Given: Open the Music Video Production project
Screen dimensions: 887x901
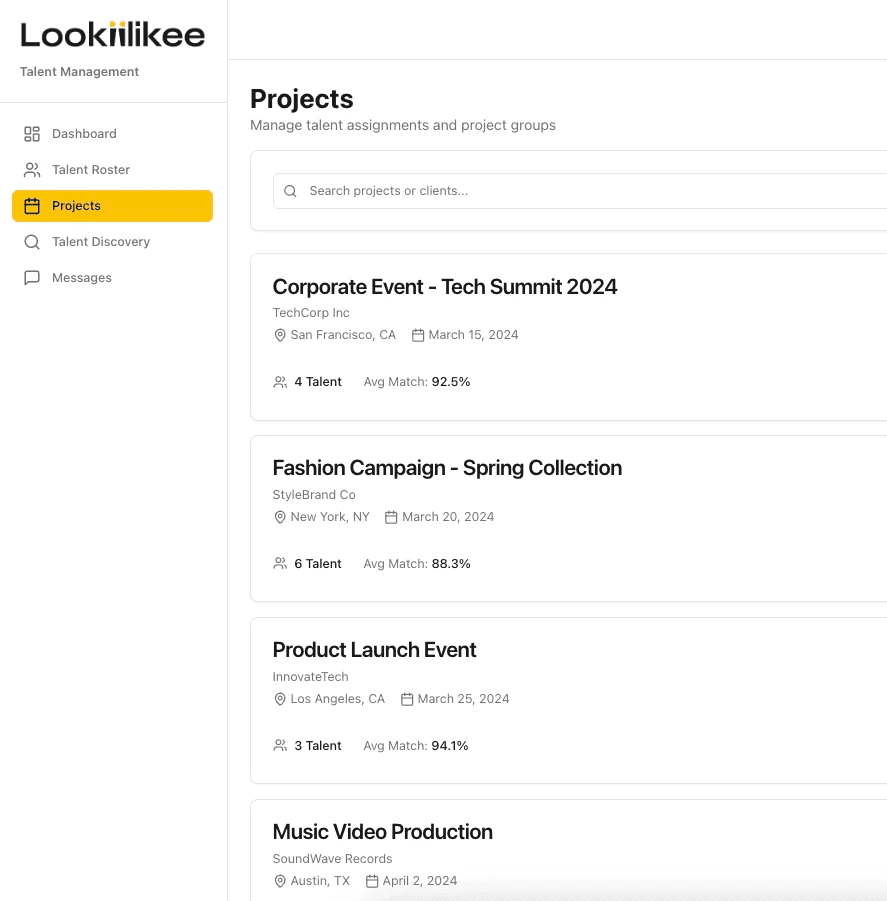Looking at the screenshot, I should [382, 832].
